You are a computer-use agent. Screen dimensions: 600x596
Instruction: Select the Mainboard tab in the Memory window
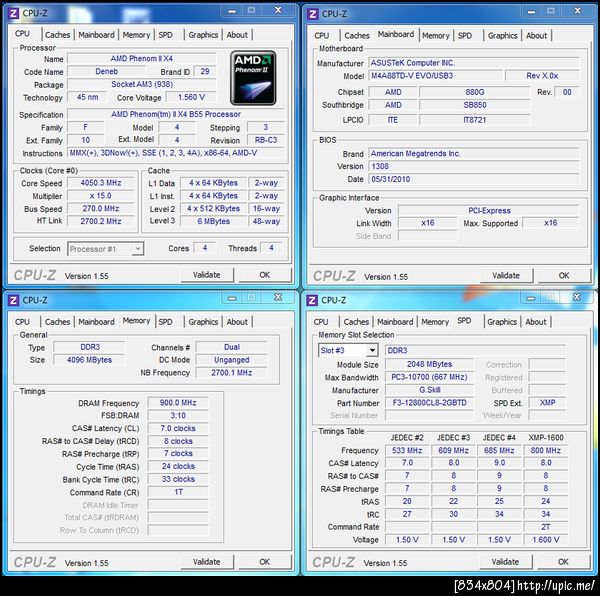tap(96, 322)
